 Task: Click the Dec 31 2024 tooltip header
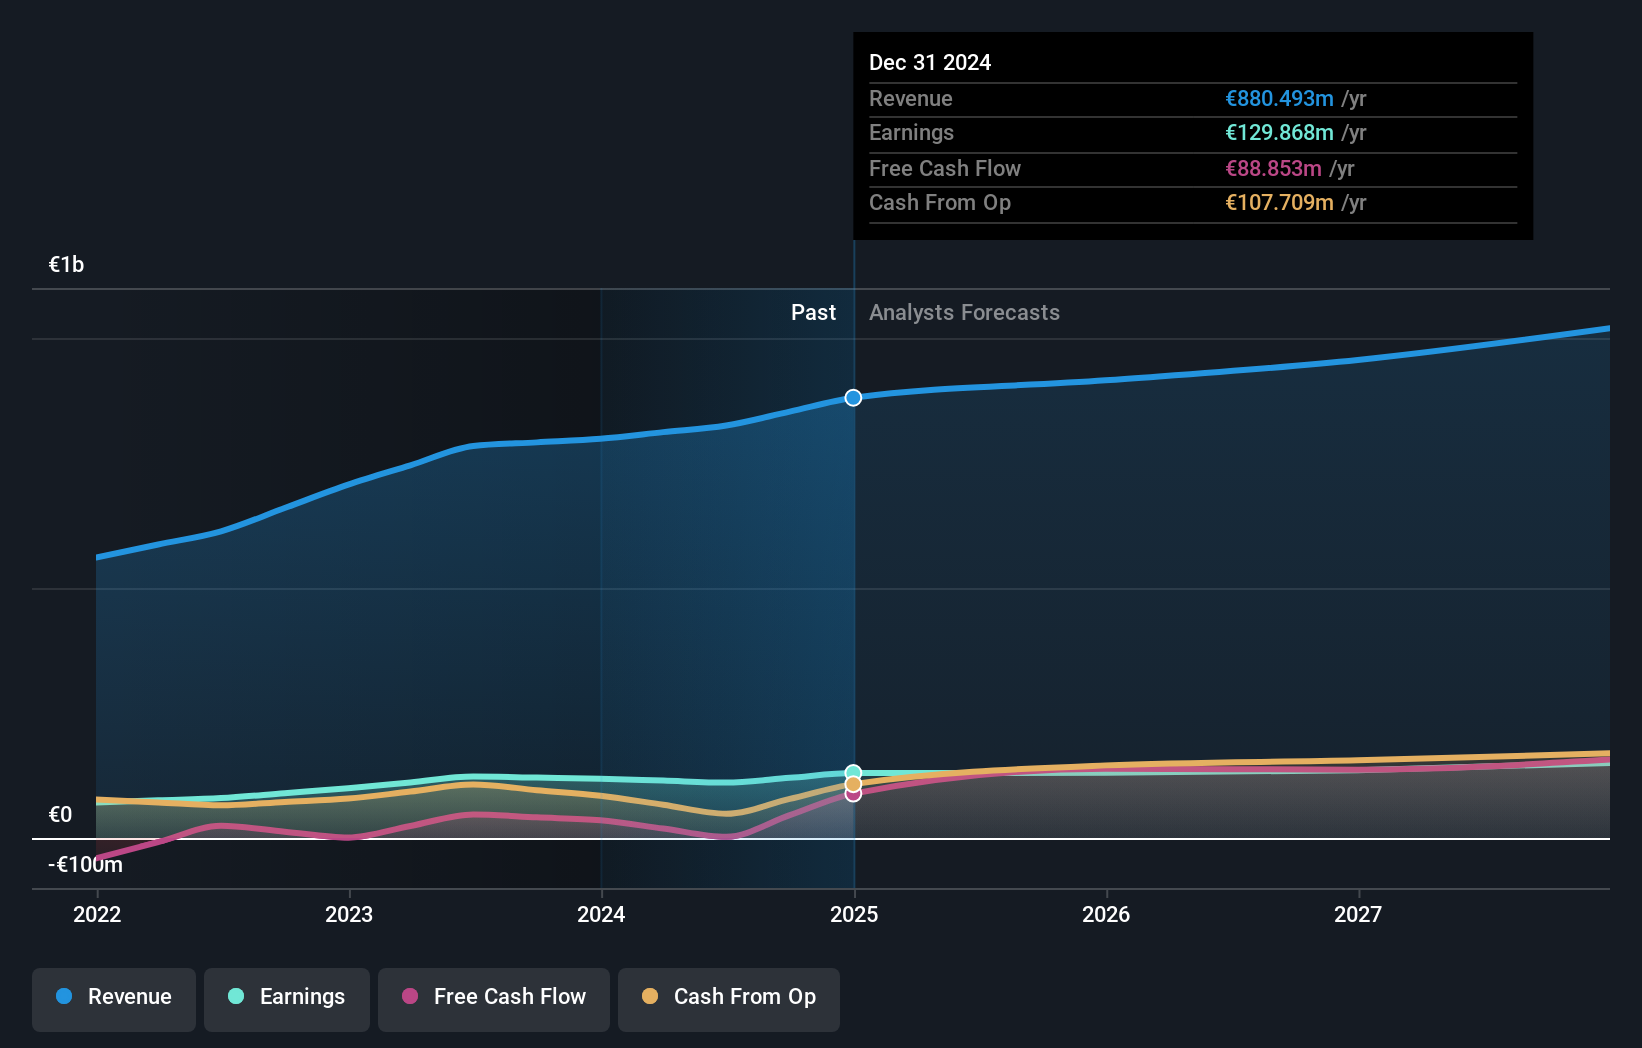tap(930, 62)
